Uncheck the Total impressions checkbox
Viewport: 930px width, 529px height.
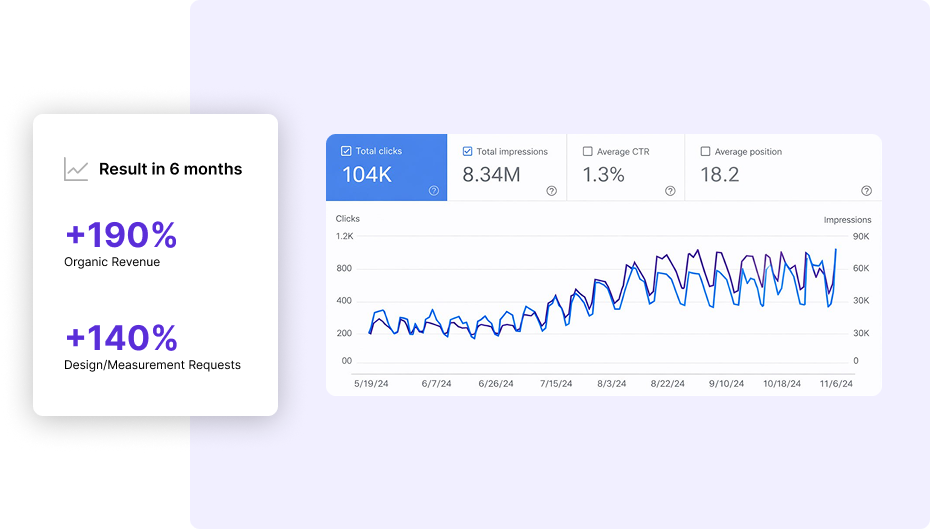467,152
